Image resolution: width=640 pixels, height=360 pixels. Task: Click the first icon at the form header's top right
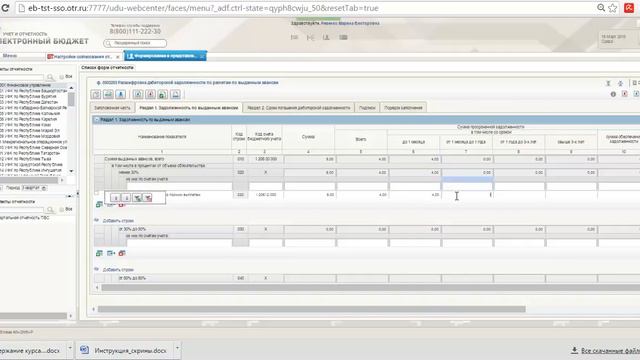click(x=608, y=83)
